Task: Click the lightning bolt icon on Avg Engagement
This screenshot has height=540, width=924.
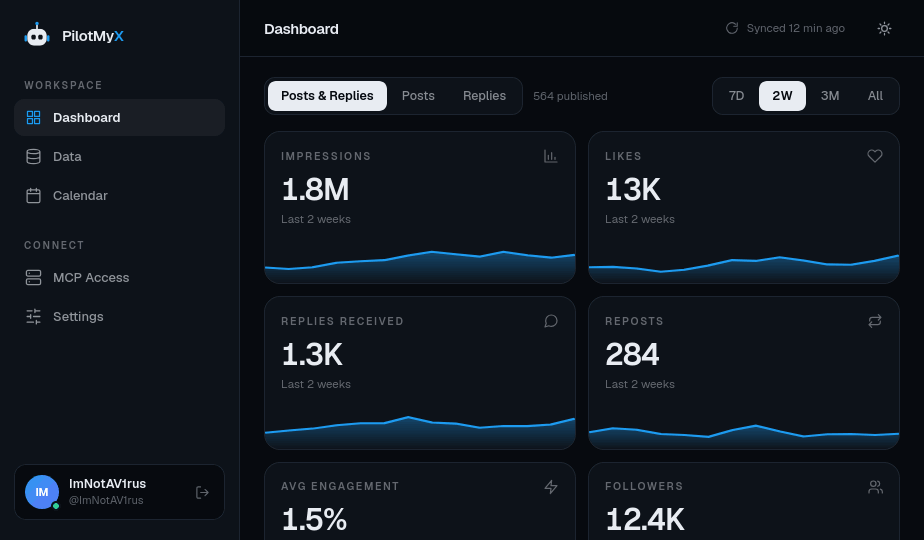Action: (551, 486)
